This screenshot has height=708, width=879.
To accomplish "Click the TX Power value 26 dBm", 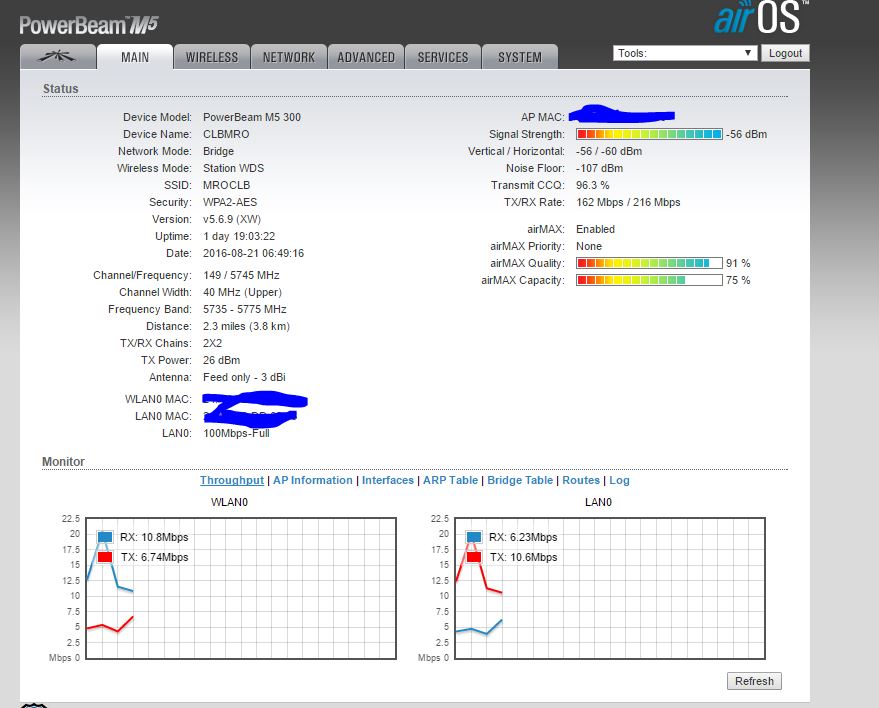I will tap(221, 360).
